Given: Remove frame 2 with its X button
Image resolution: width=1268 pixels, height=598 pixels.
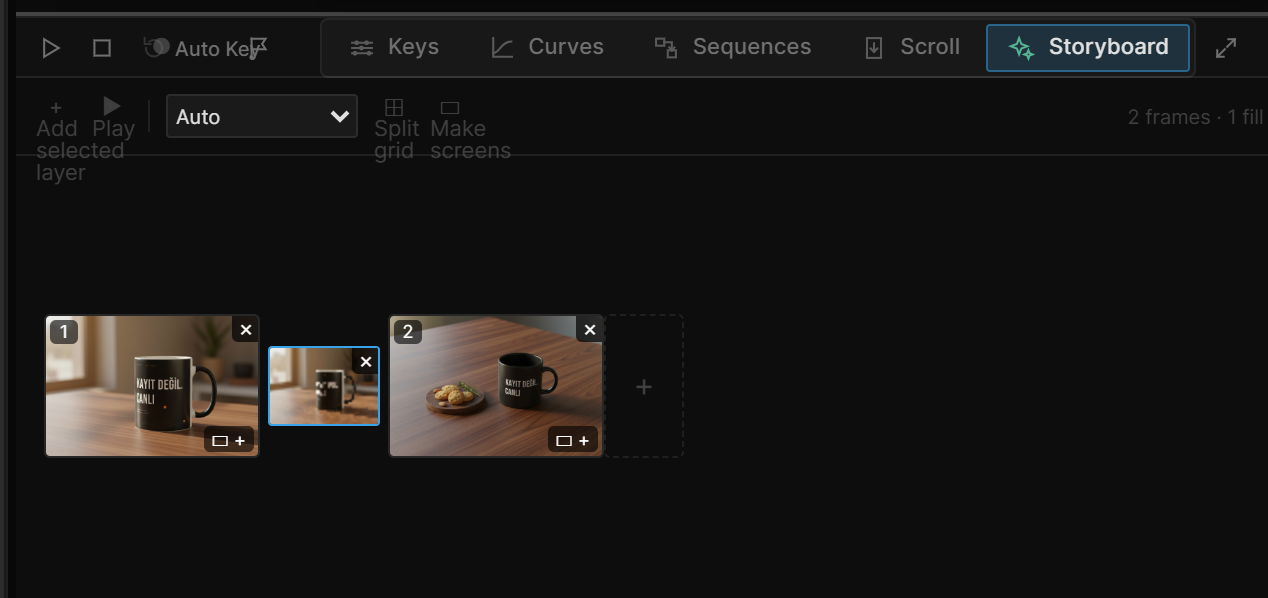Looking at the screenshot, I should tap(590, 329).
